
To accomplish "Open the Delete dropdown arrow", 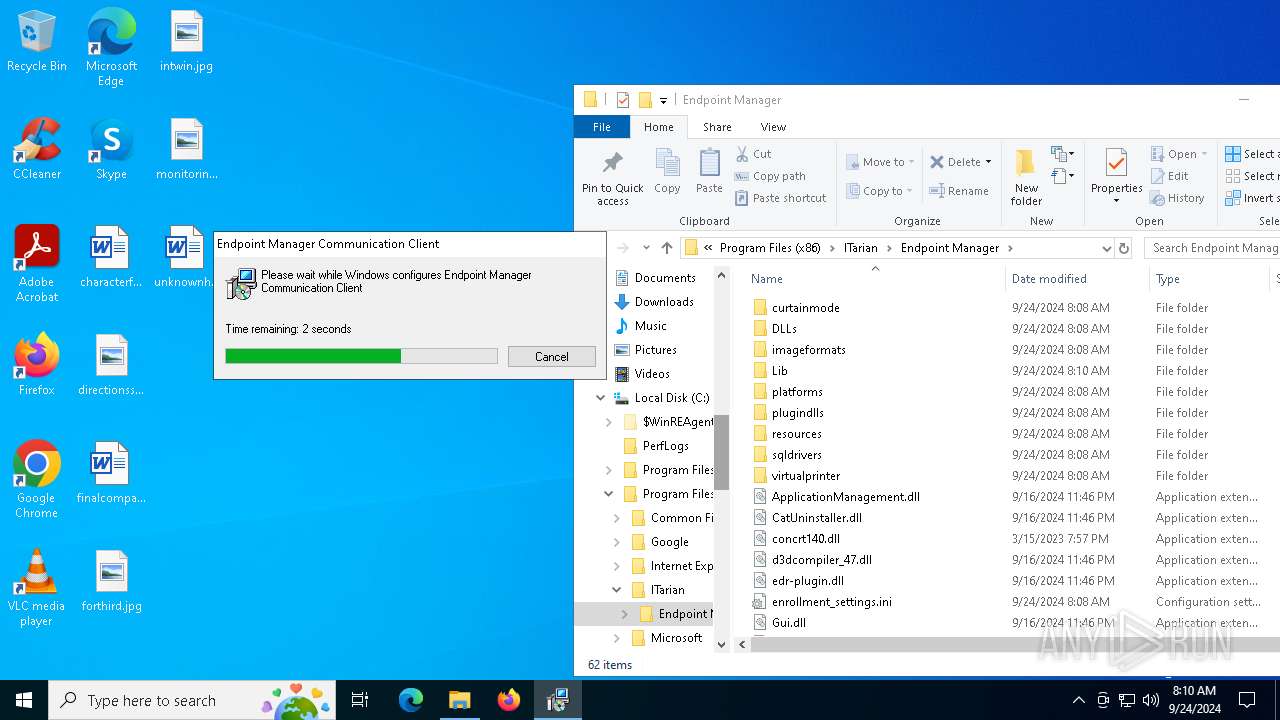I will (x=988, y=162).
